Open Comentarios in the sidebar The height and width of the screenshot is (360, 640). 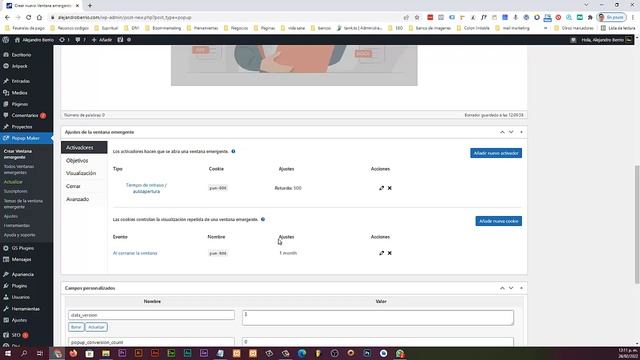point(24,116)
